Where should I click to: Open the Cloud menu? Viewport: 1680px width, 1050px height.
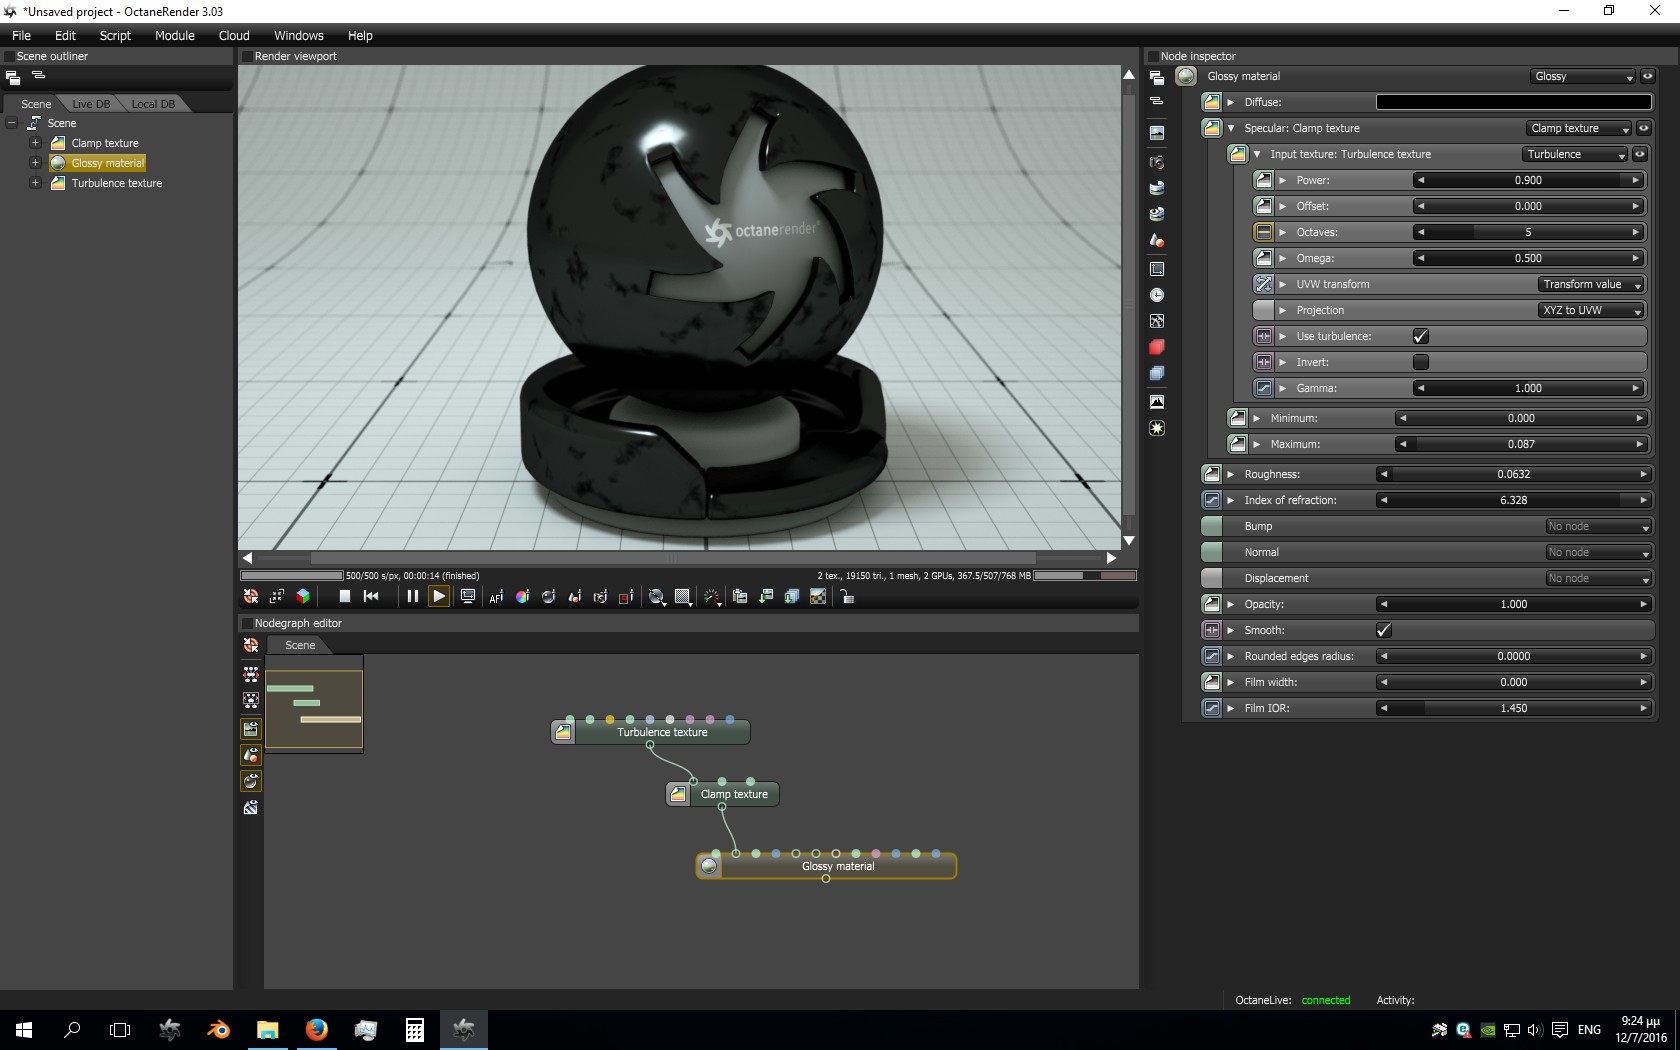234,35
